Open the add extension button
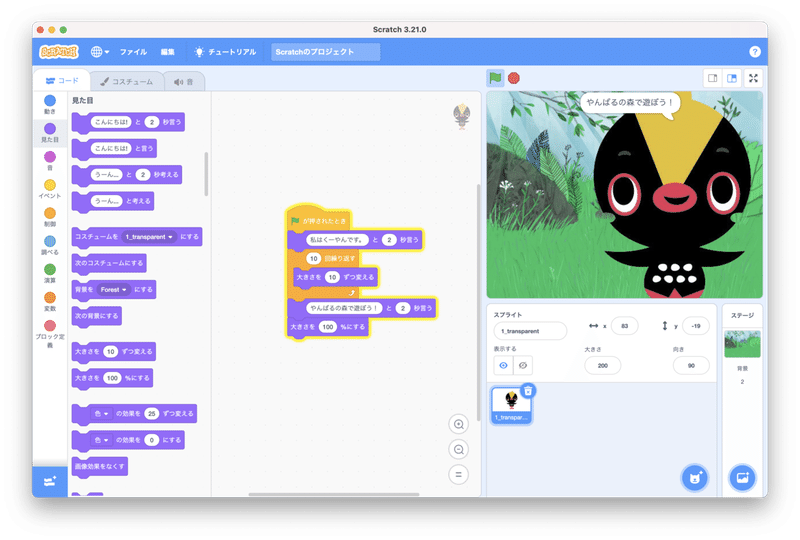The image size is (800, 540). click(x=49, y=481)
